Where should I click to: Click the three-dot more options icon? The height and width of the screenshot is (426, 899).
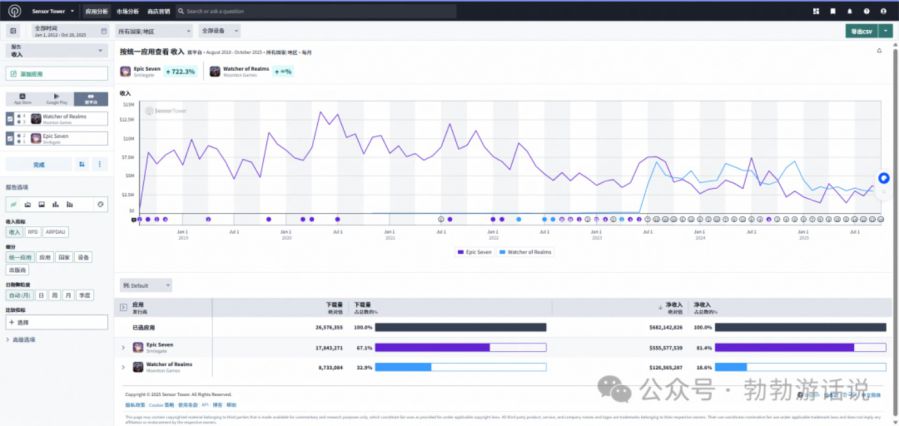coord(98,164)
